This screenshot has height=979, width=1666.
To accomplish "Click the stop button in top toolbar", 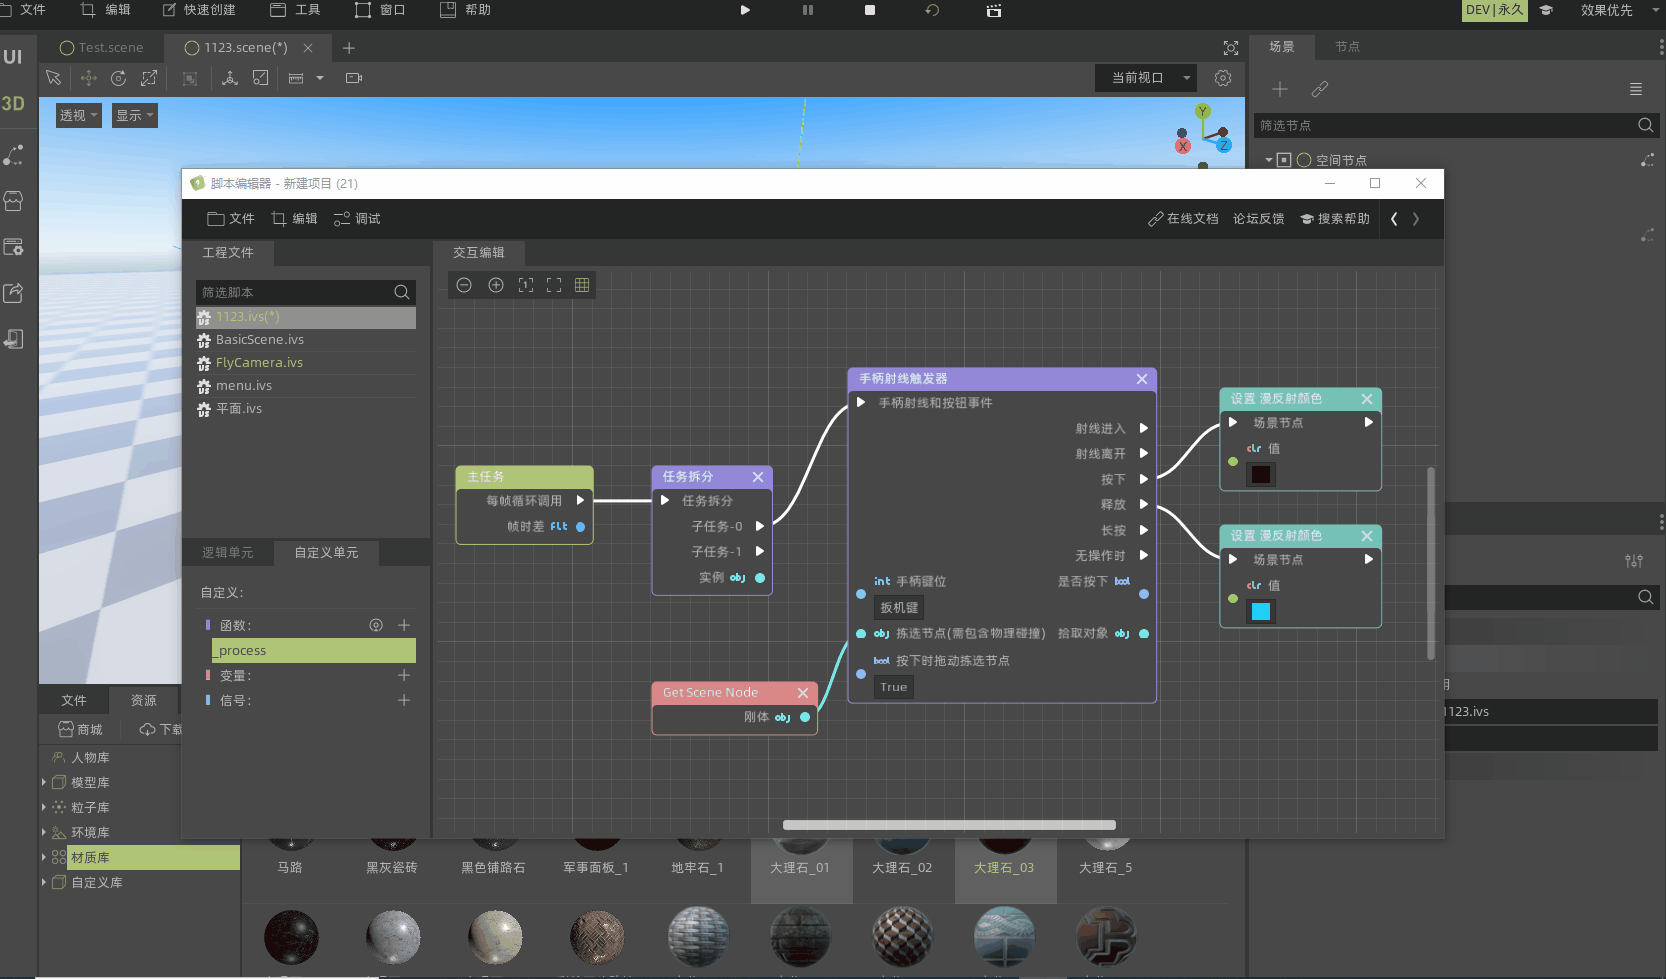I will [x=870, y=10].
